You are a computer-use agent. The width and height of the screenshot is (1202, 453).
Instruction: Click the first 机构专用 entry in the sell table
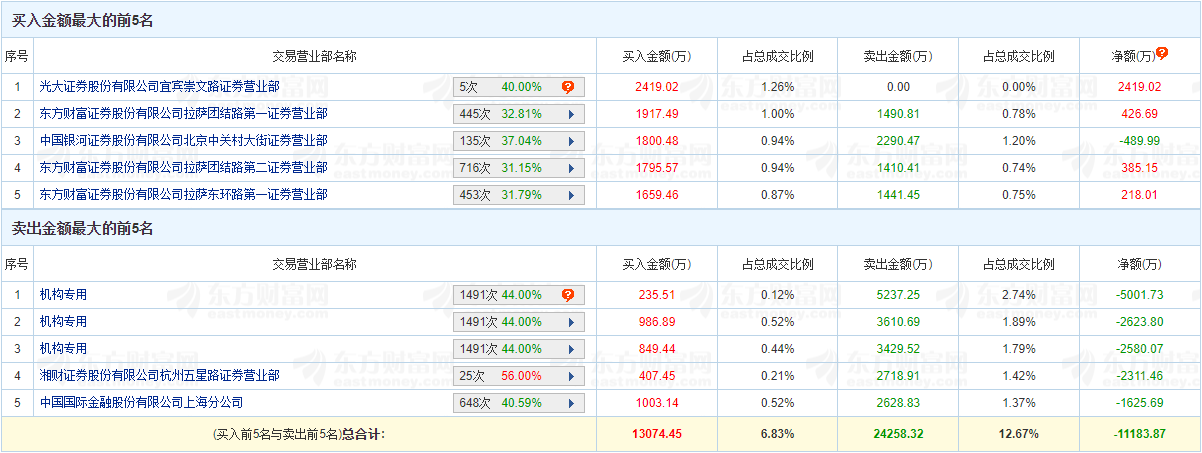[63, 295]
